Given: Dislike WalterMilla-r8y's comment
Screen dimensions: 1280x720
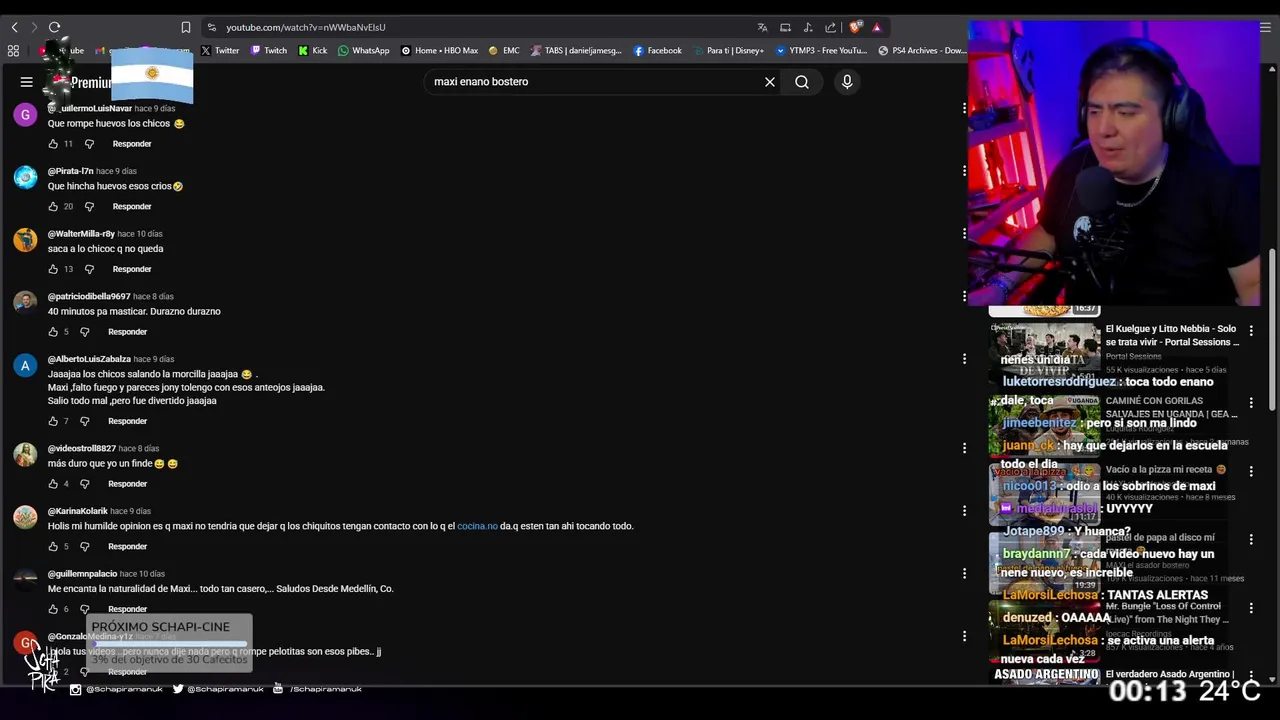Looking at the screenshot, I should coord(89,269).
